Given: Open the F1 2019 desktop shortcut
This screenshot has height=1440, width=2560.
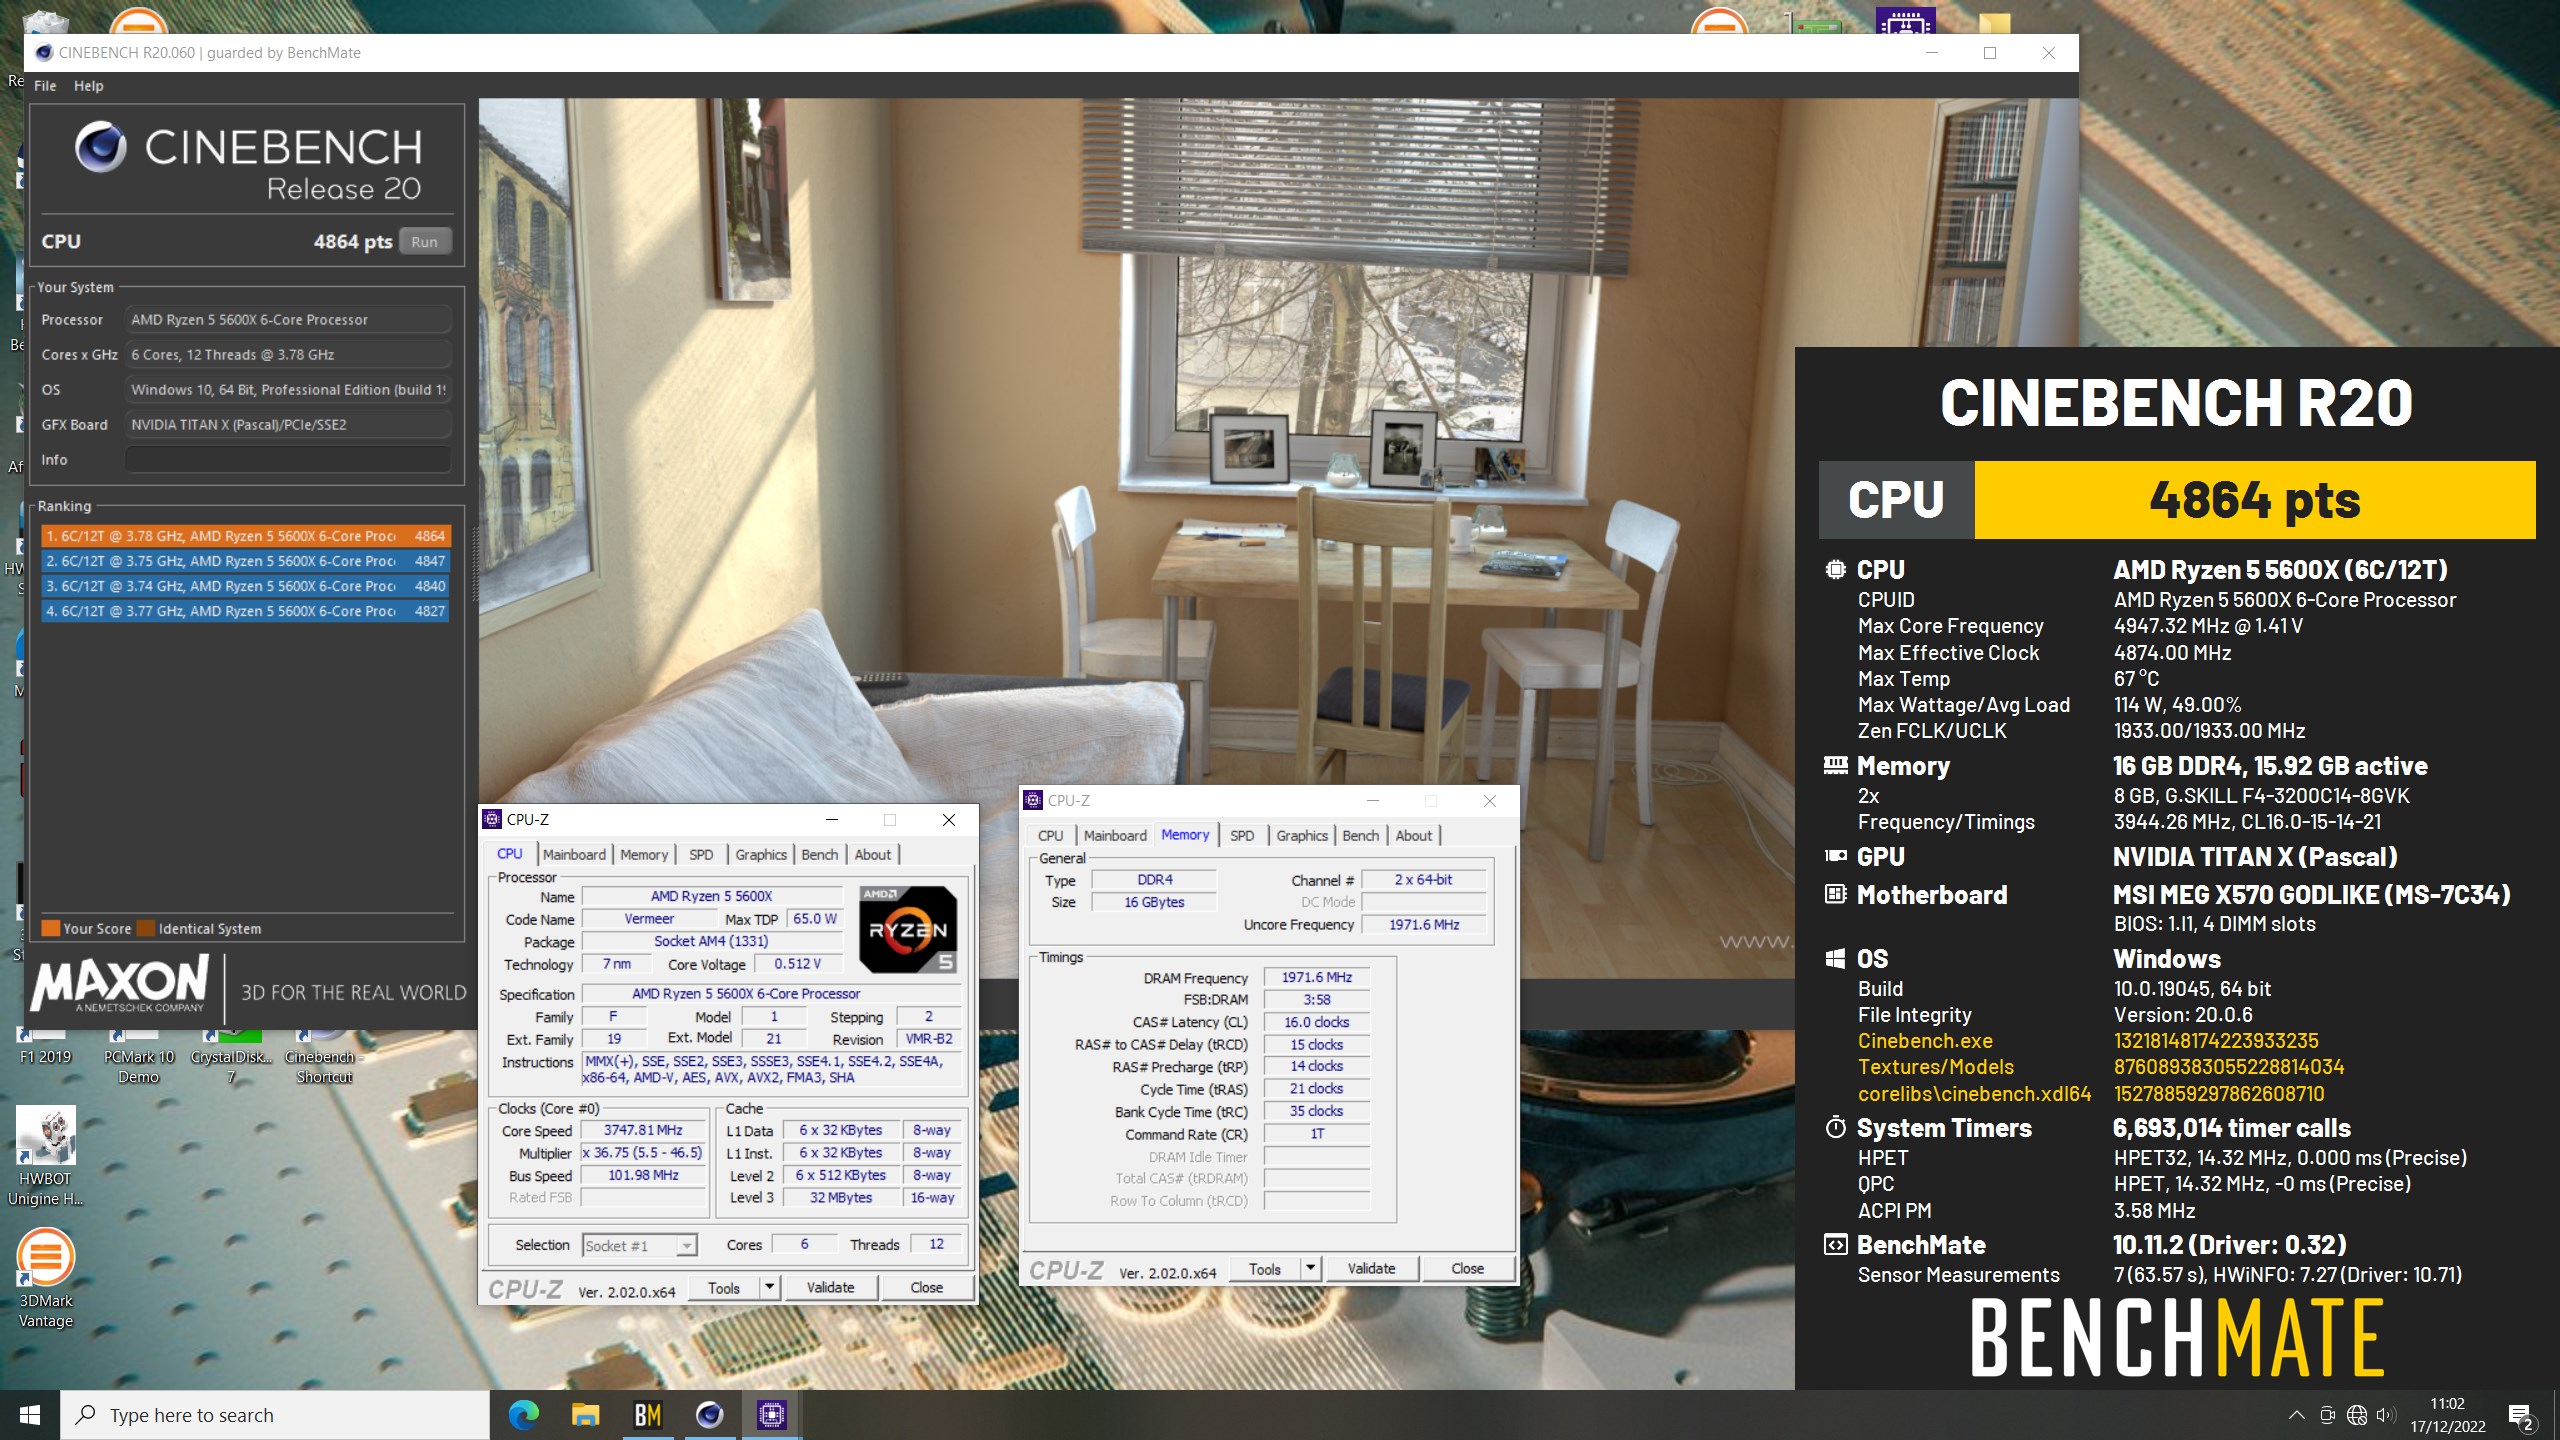Looking at the screenshot, I should click(x=45, y=1050).
